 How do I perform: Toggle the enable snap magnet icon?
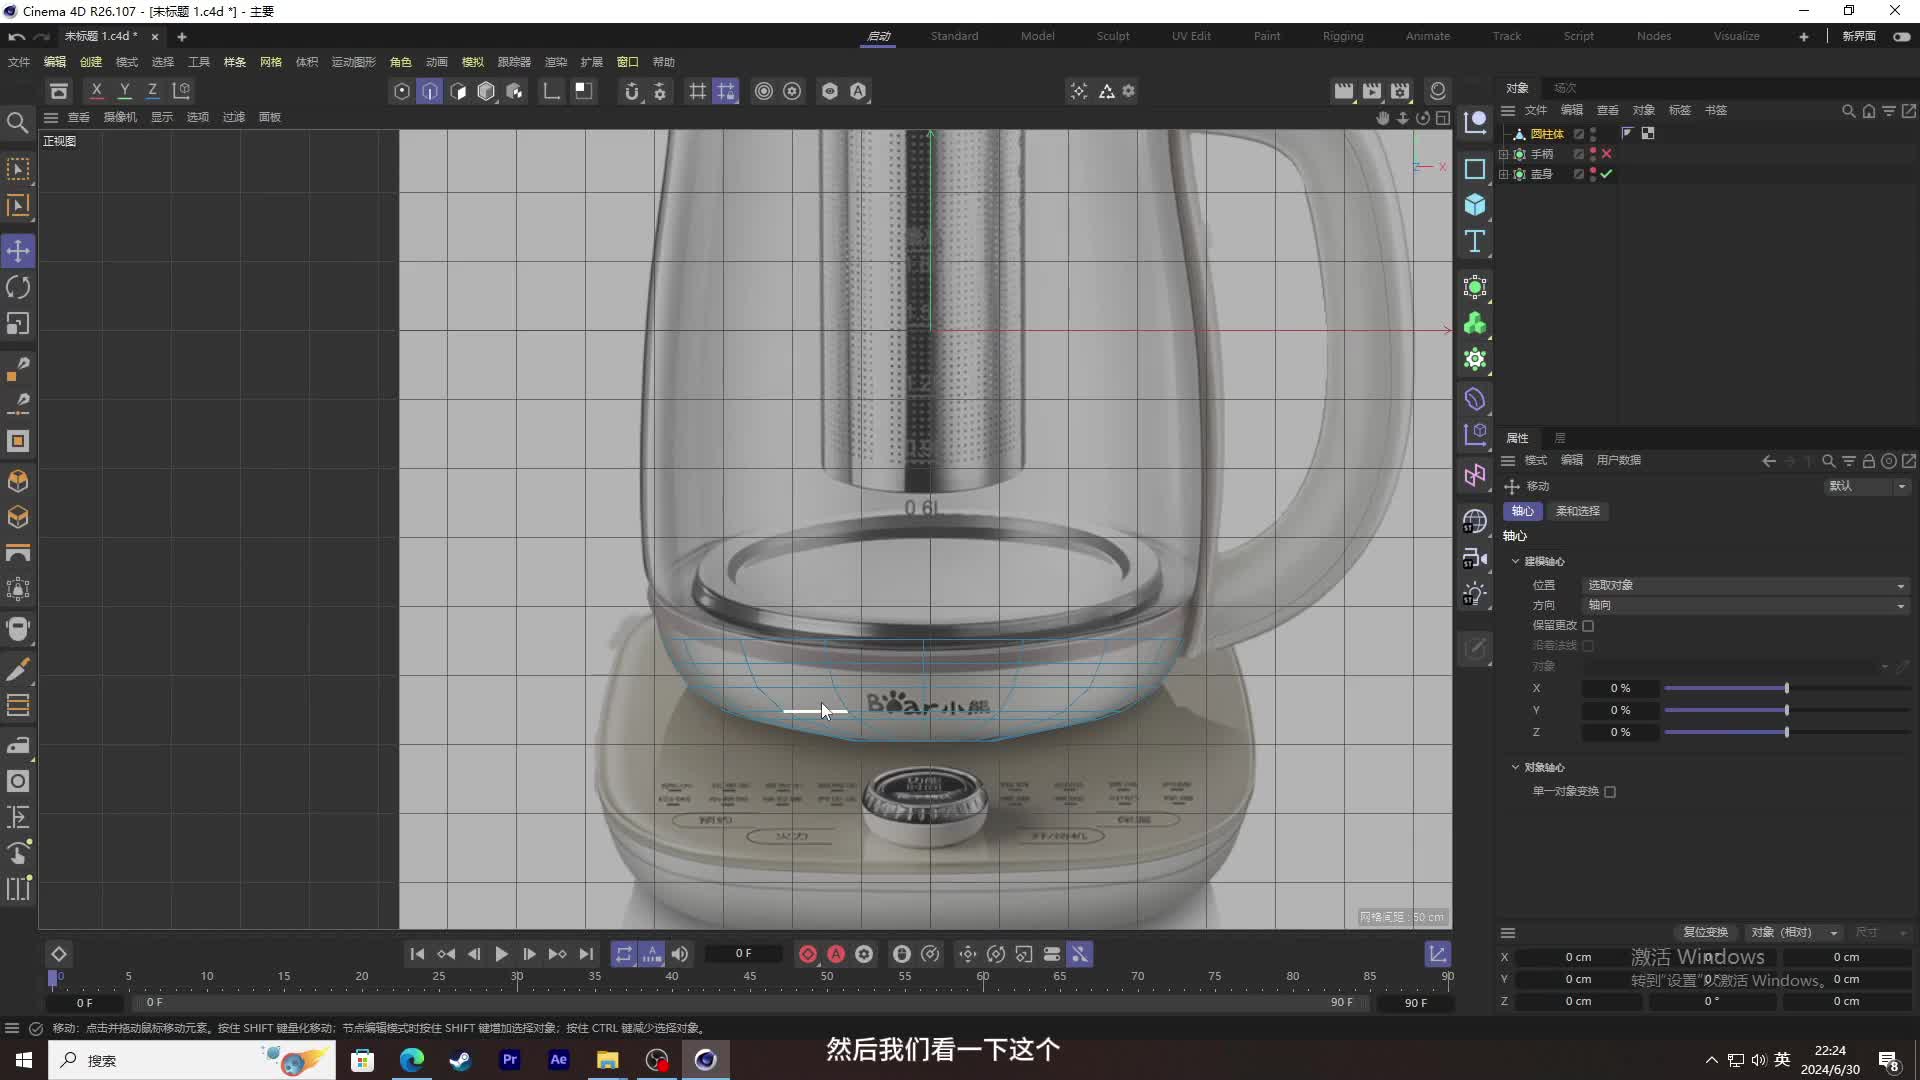pos(632,91)
